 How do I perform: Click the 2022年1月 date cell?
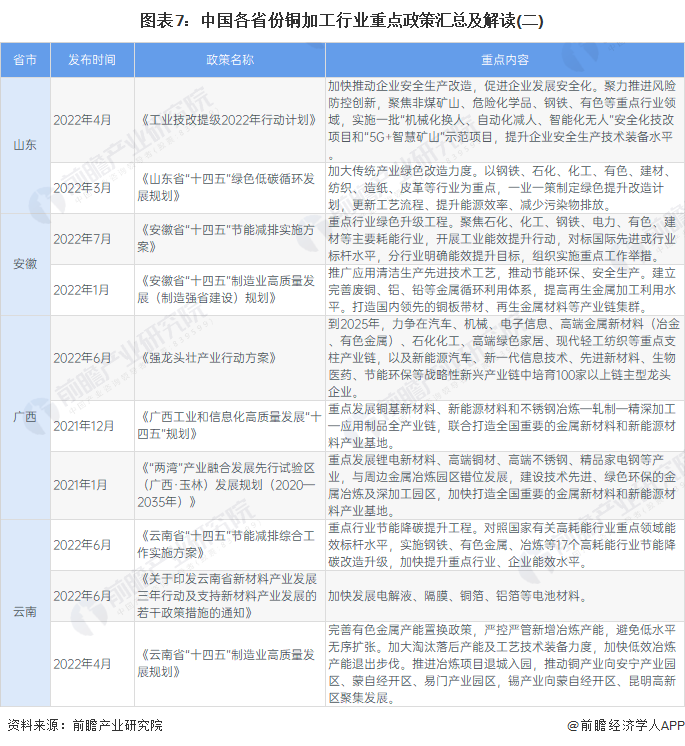81,290
